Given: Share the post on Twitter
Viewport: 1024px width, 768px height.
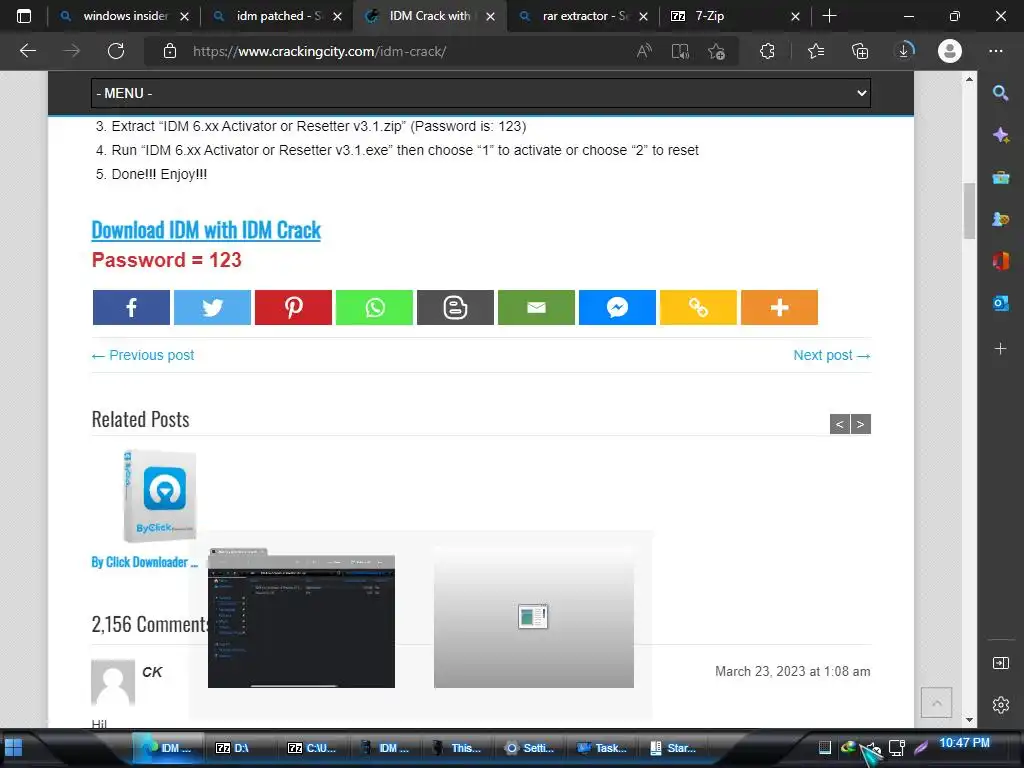Looking at the screenshot, I should [212, 308].
